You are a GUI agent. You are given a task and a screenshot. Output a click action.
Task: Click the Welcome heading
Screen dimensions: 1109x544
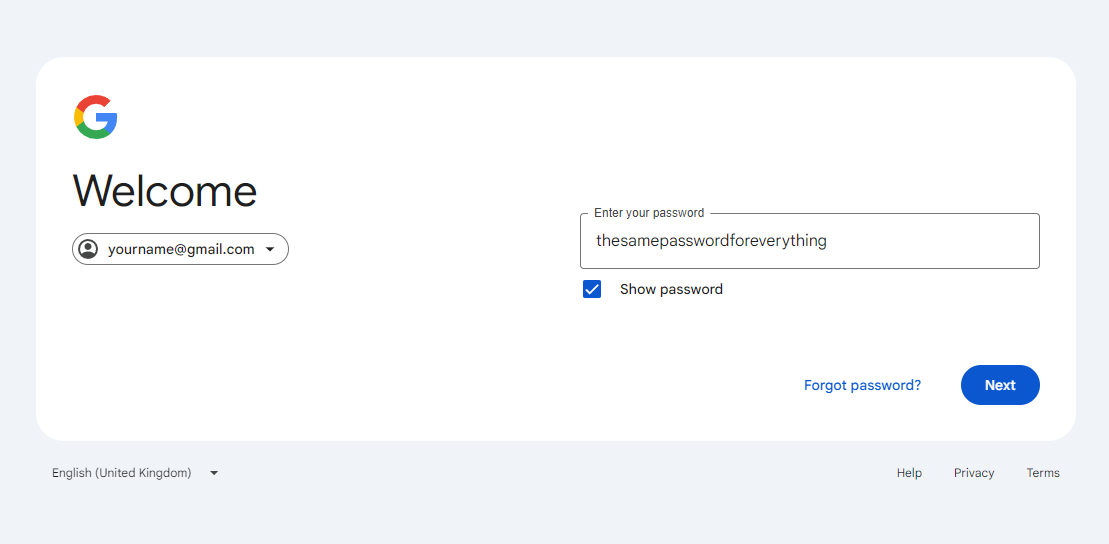pos(165,191)
